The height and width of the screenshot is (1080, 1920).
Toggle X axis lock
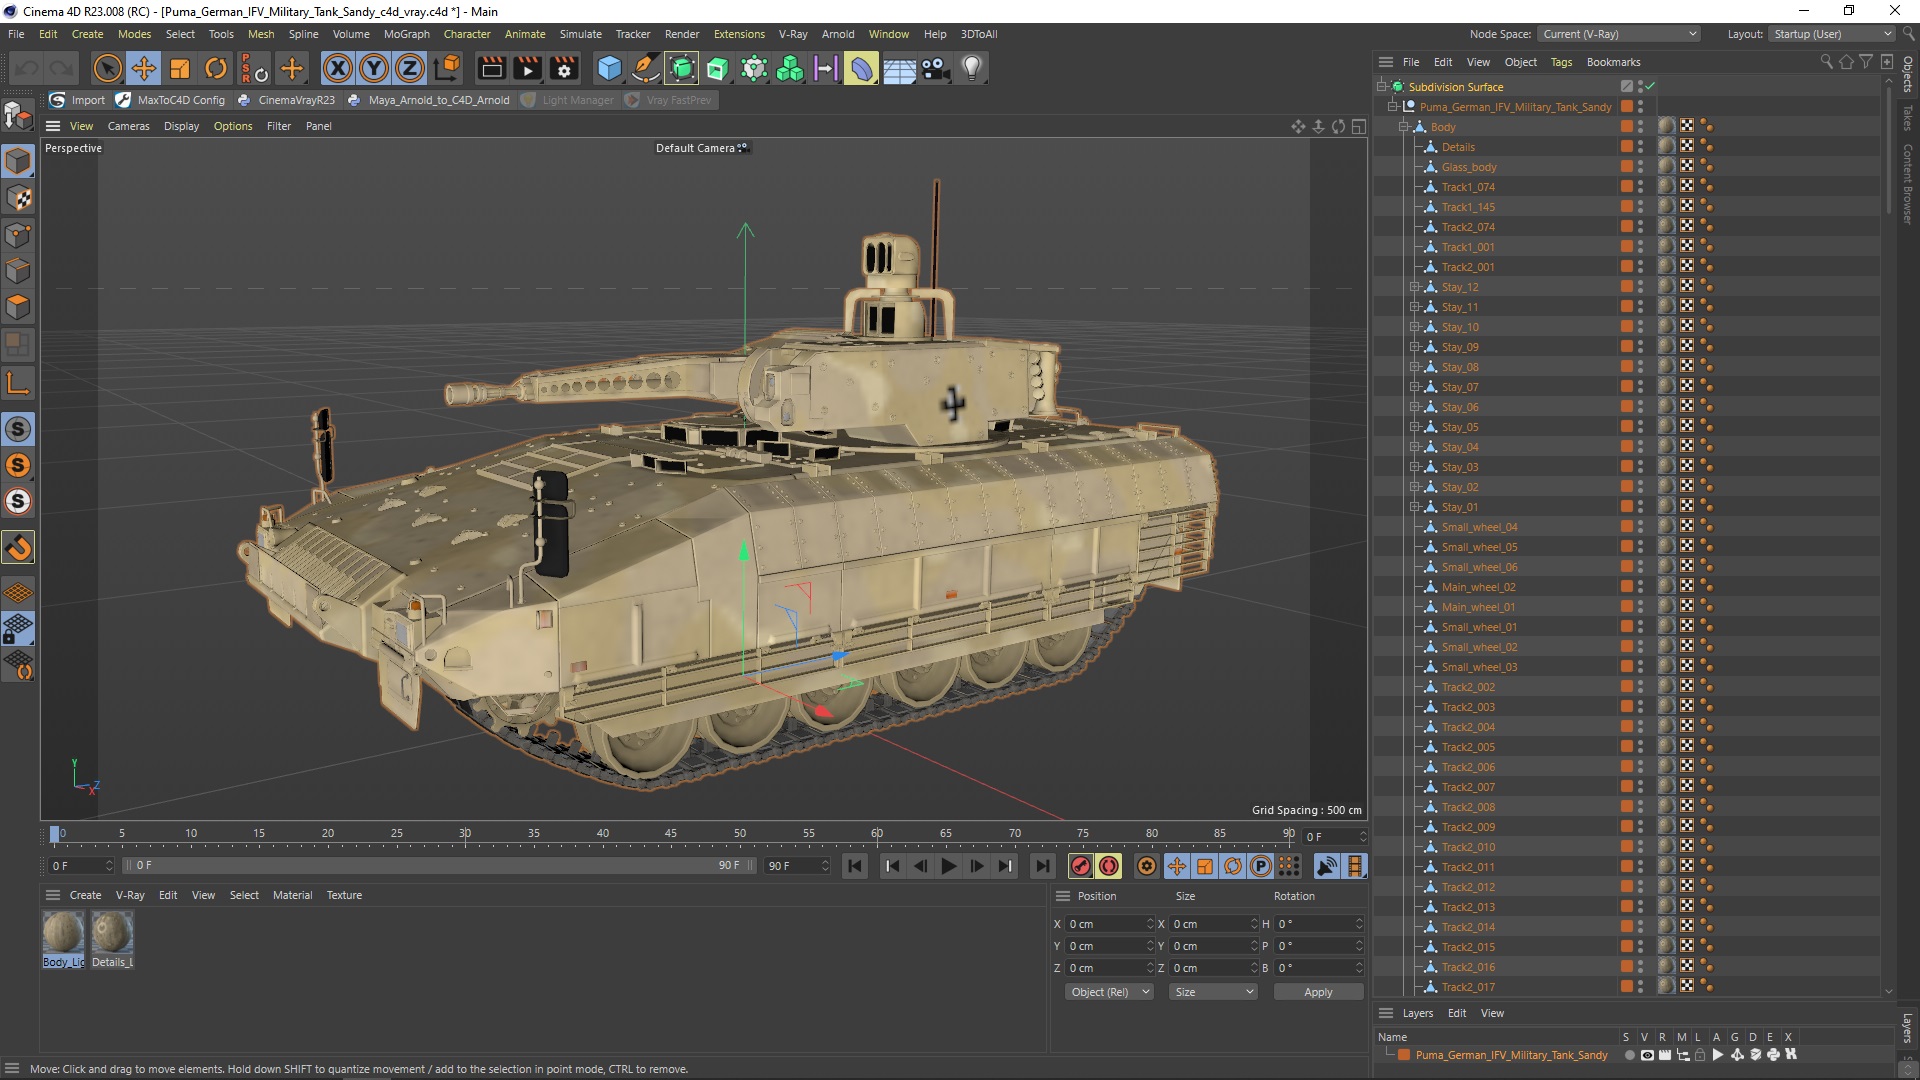pyautogui.click(x=338, y=68)
